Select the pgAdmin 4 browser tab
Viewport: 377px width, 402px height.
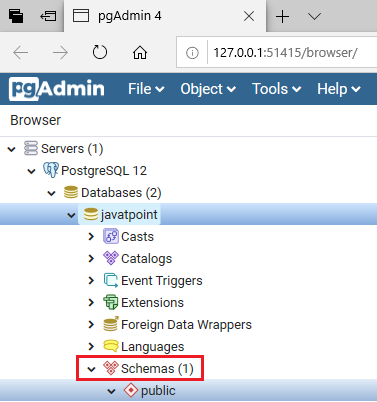(x=165, y=16)
